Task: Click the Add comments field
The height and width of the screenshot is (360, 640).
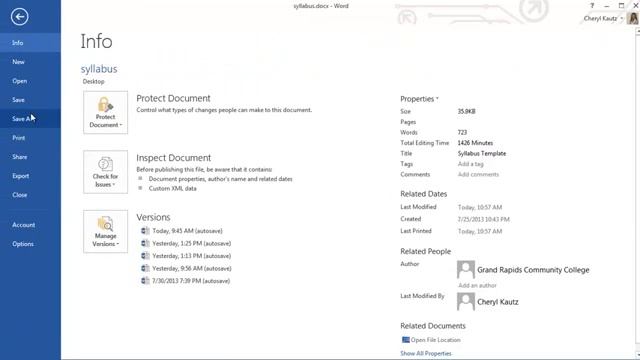Action: (x=478, y=174)
